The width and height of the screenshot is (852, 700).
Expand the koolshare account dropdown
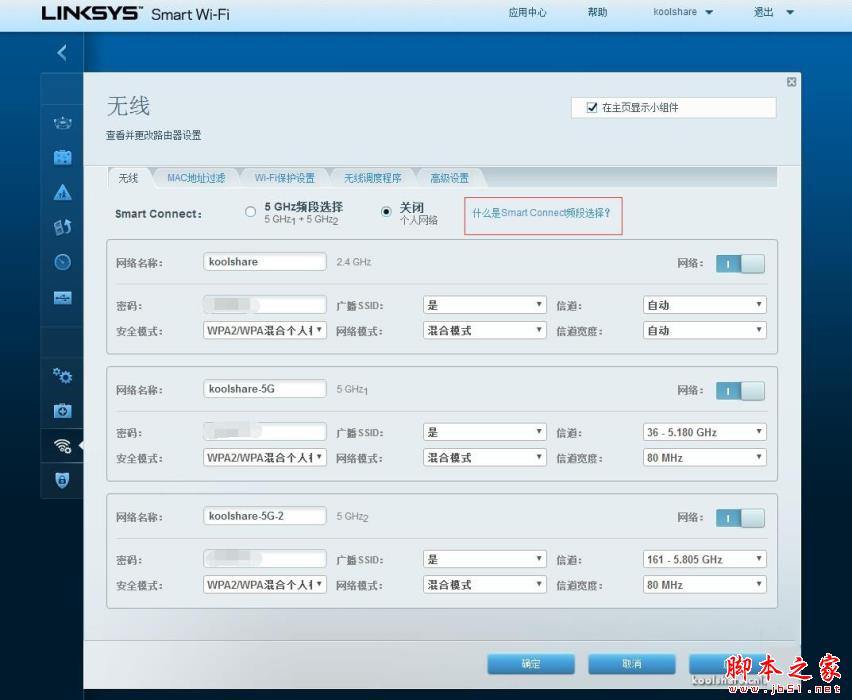point(683,12)
